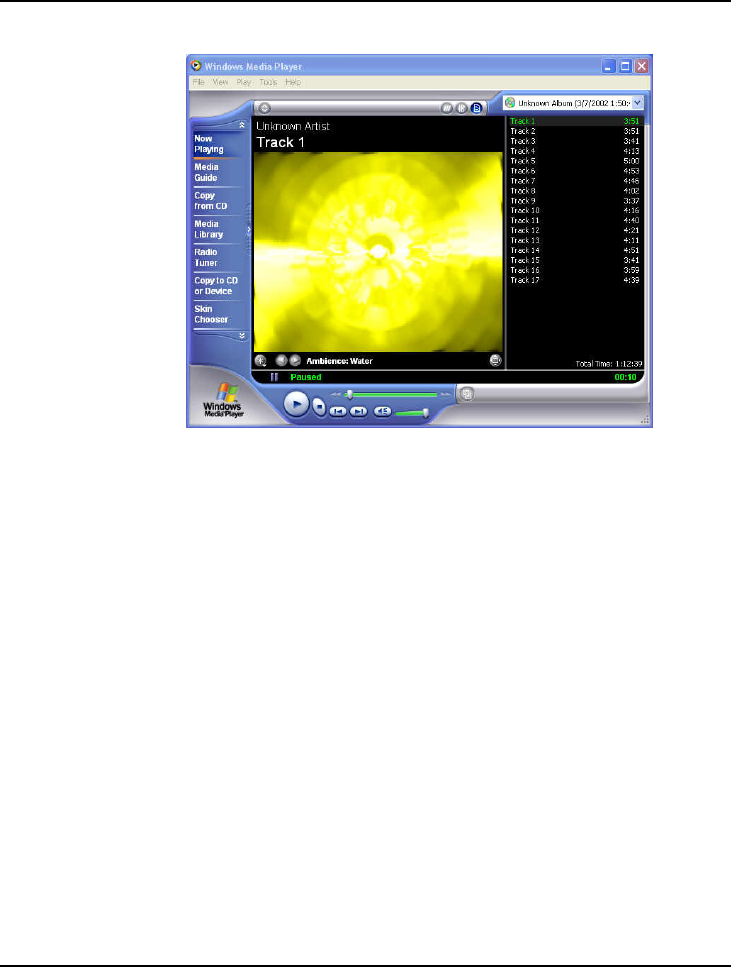Select Track 6 in playlist
The image size is (731, 967).
click(574, 171)
